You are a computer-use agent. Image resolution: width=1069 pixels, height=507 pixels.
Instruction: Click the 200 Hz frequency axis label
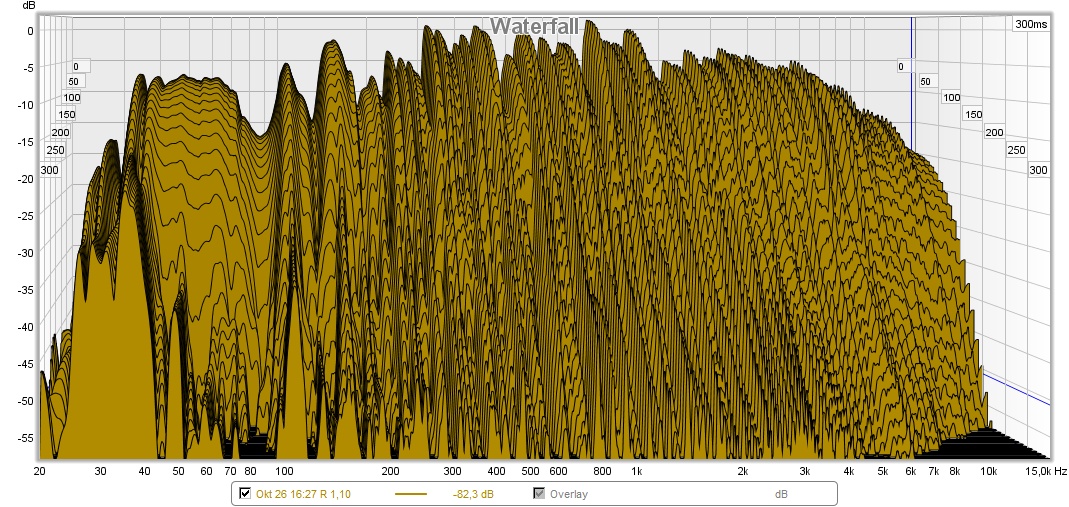coord(391,471)
